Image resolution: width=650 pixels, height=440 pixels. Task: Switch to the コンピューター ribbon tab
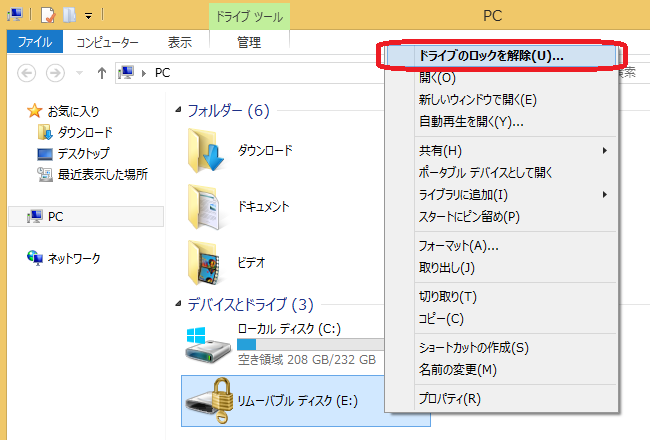107,42
